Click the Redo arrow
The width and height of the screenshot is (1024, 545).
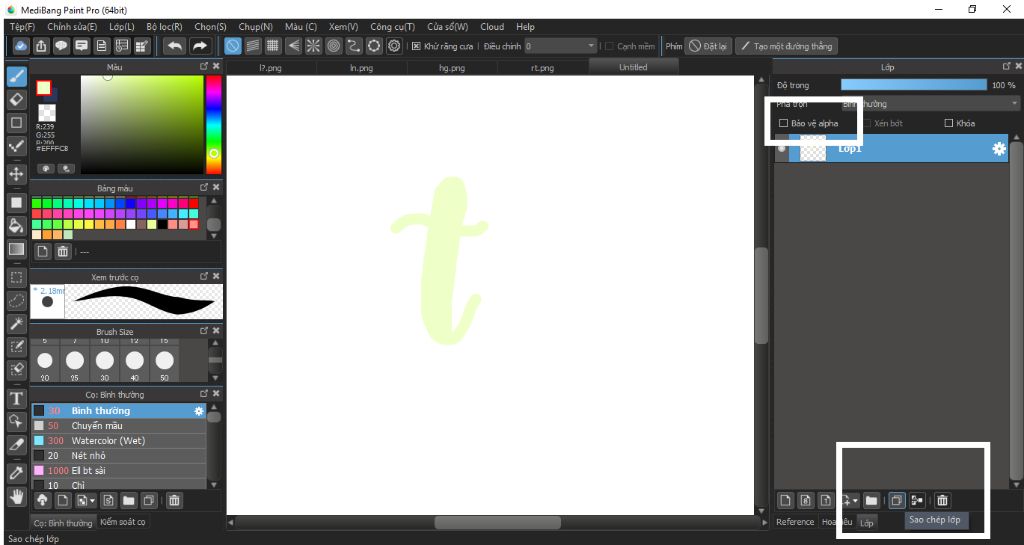tap(199, 46)
